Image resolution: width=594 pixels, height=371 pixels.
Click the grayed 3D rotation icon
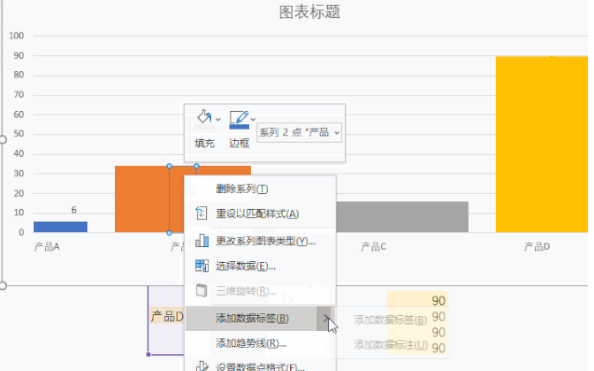tap(202, 290)
